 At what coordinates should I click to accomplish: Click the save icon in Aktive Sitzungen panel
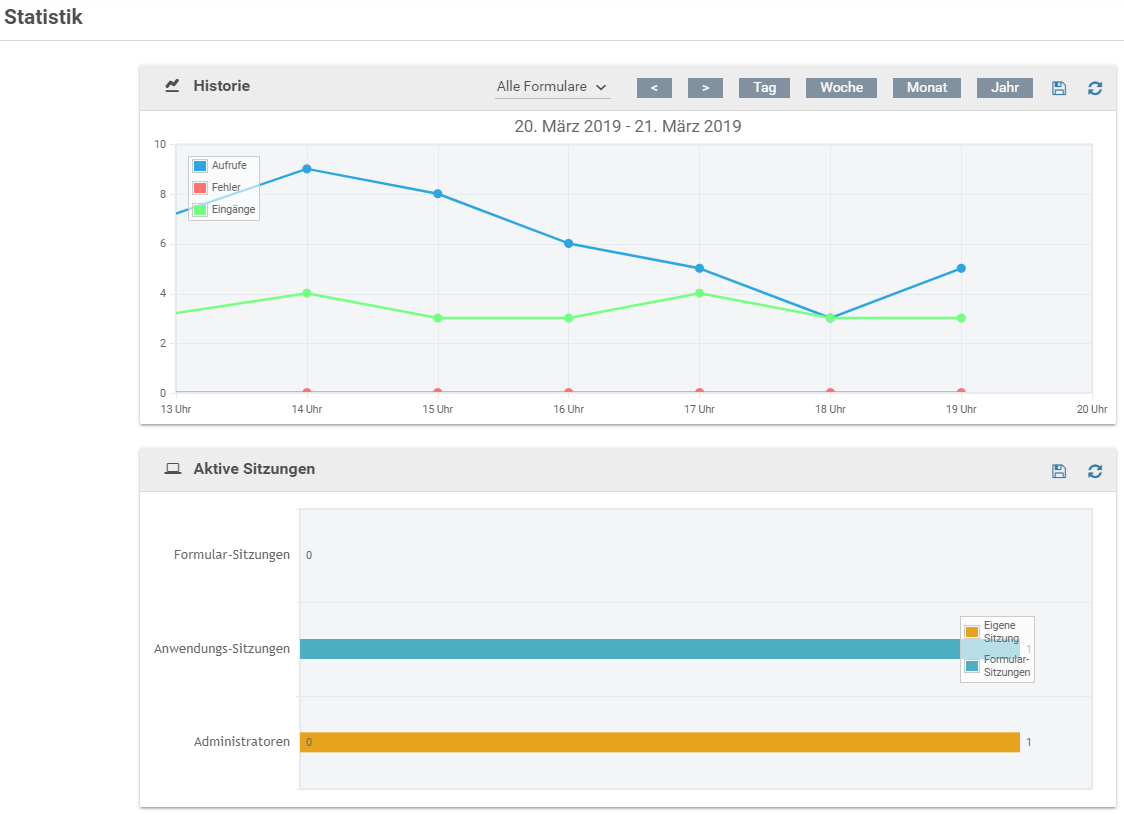point(1059,471)
